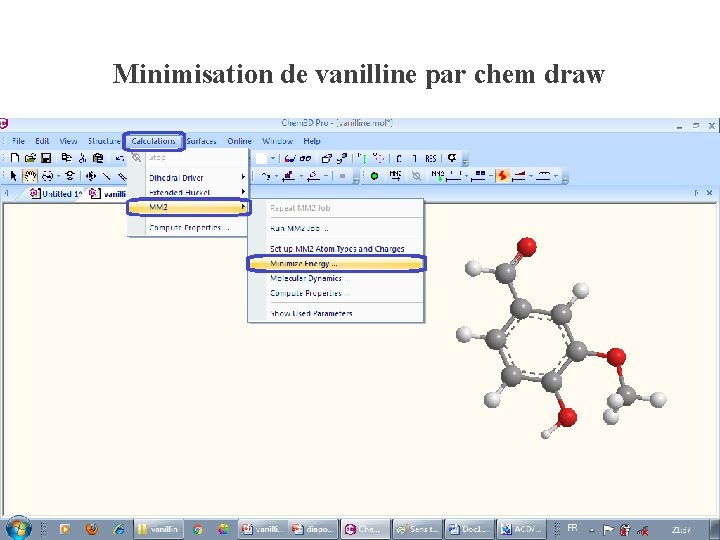Click the orange lightning highlighted icon
This screenshot has height=540, width=720.
[x=502, y=176]
